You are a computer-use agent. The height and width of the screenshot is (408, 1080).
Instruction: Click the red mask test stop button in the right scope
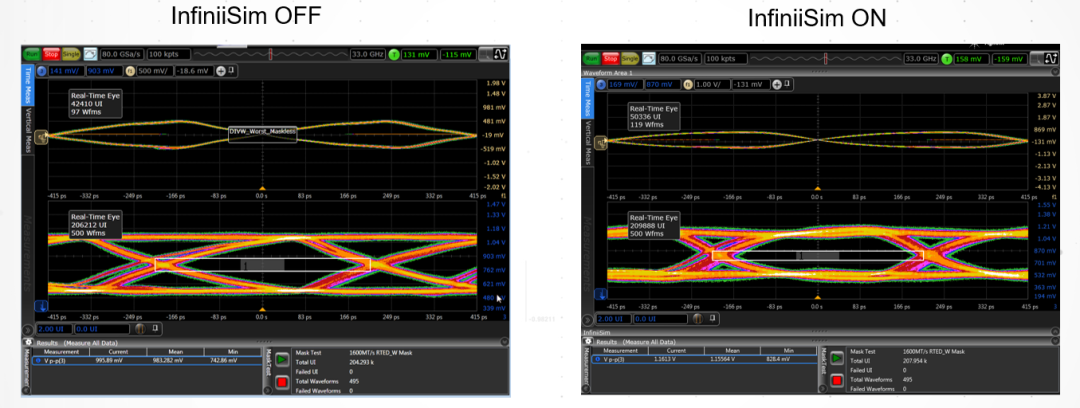(838, 380)
